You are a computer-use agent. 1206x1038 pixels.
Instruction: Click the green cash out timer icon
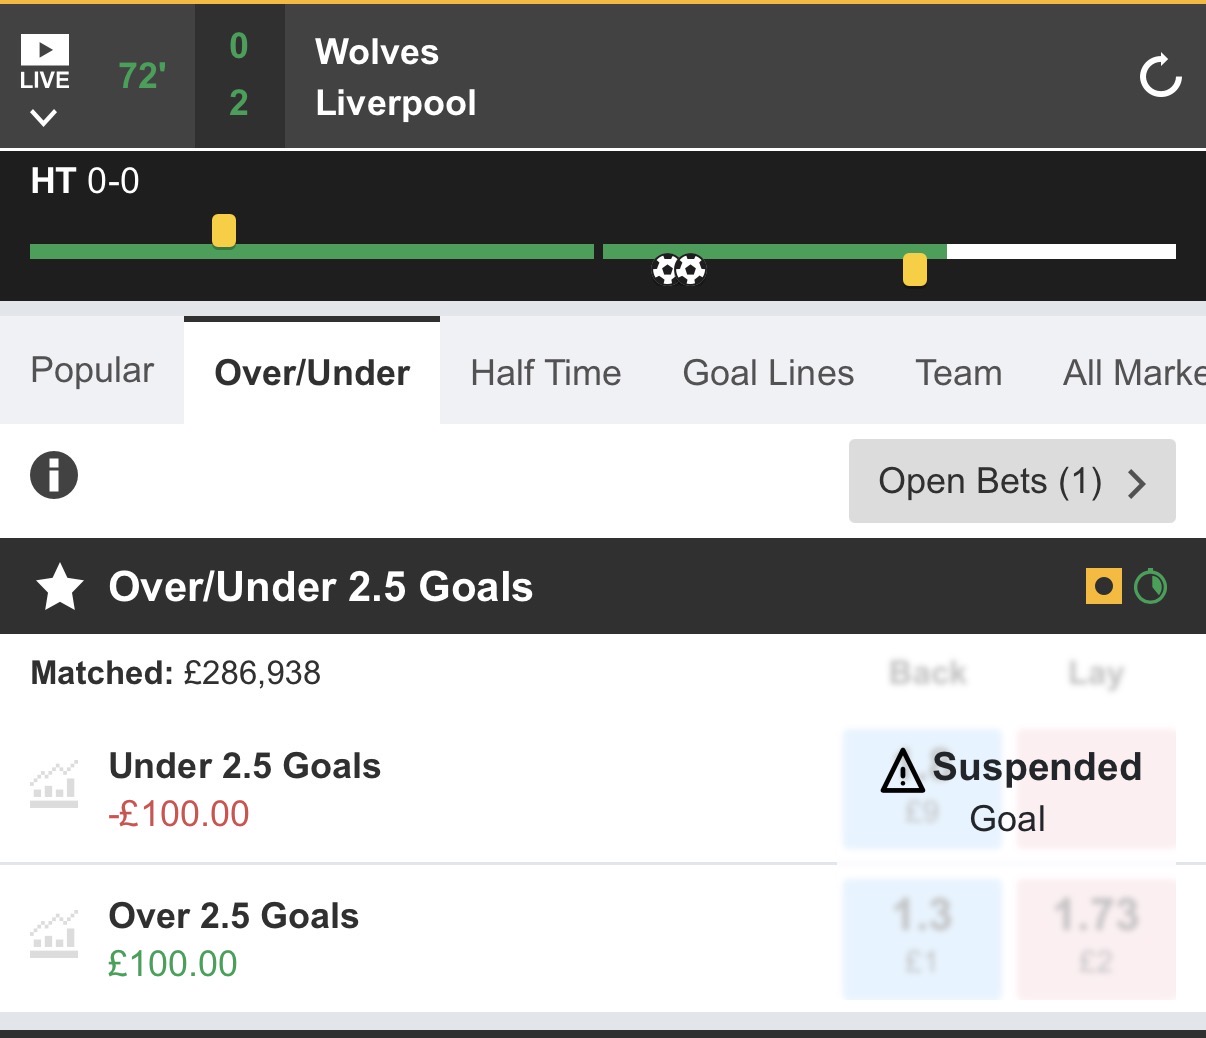(x=1150, y=587)
